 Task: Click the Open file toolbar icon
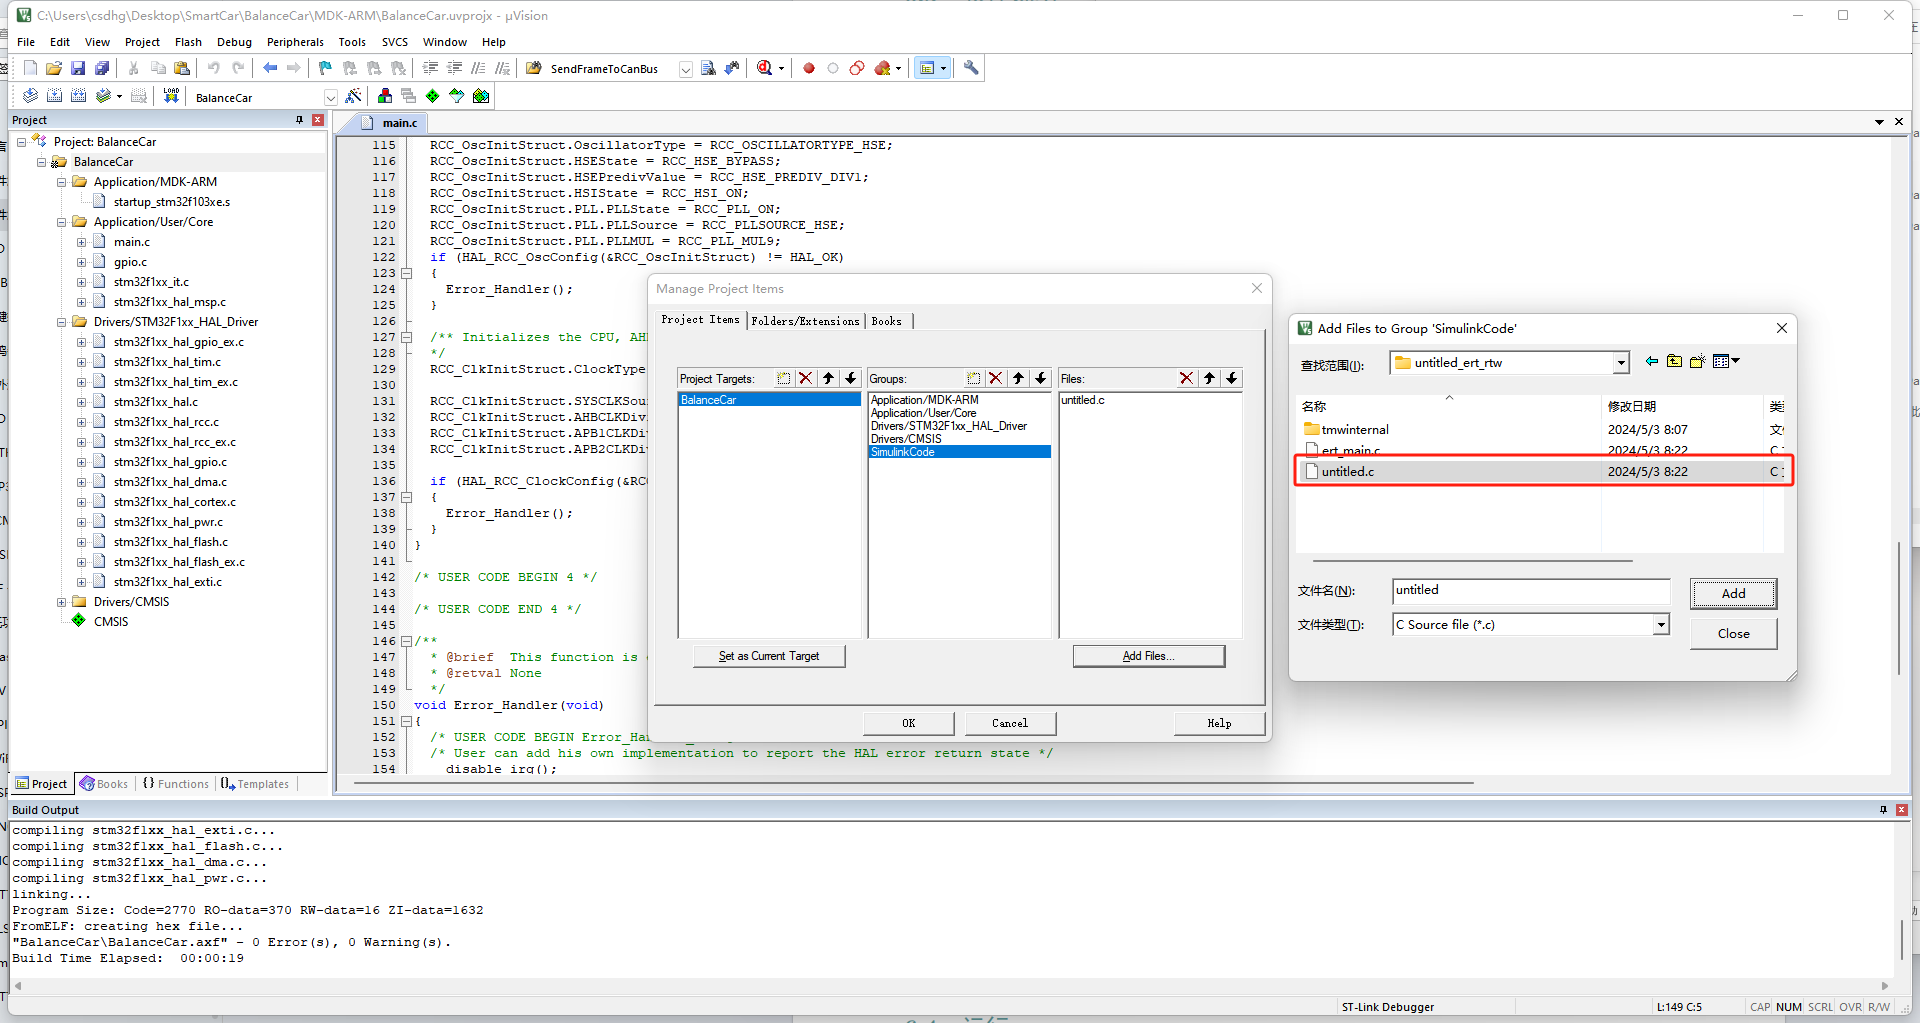pos(54,68)
